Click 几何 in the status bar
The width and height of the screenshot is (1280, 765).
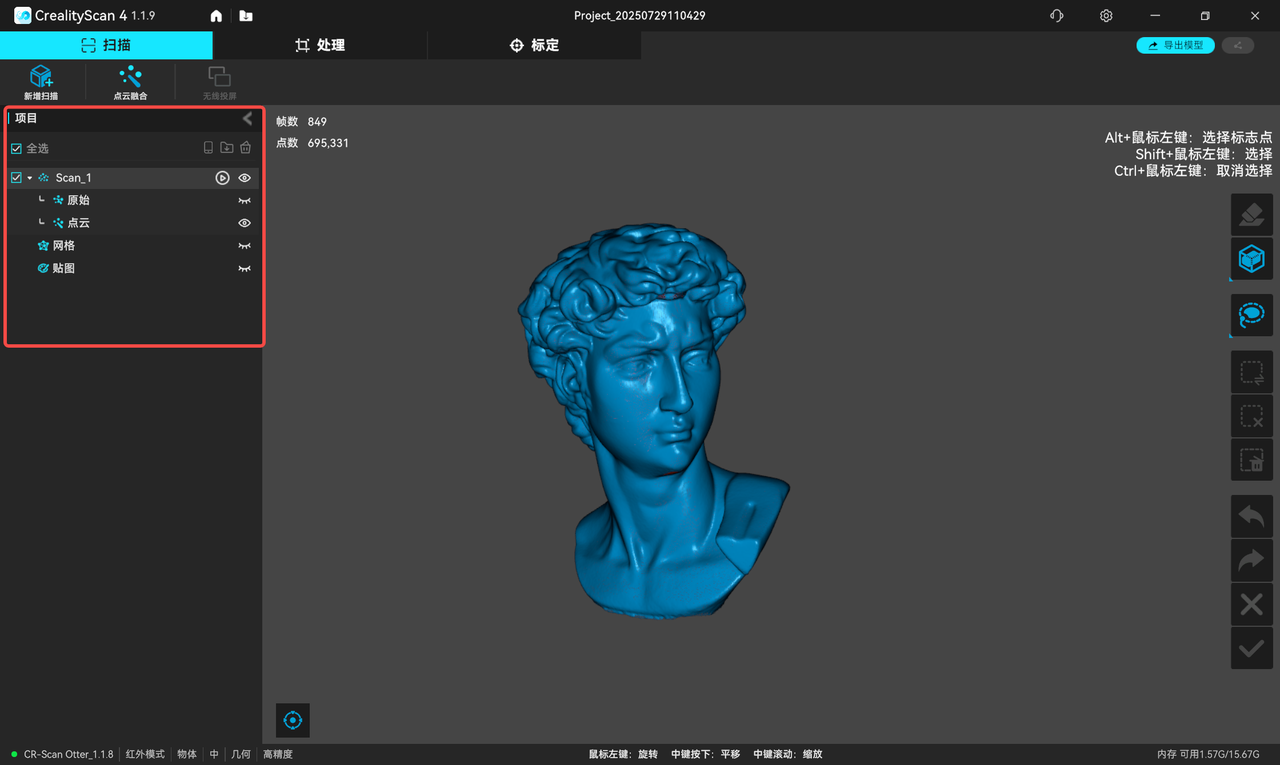coord(241,754)
